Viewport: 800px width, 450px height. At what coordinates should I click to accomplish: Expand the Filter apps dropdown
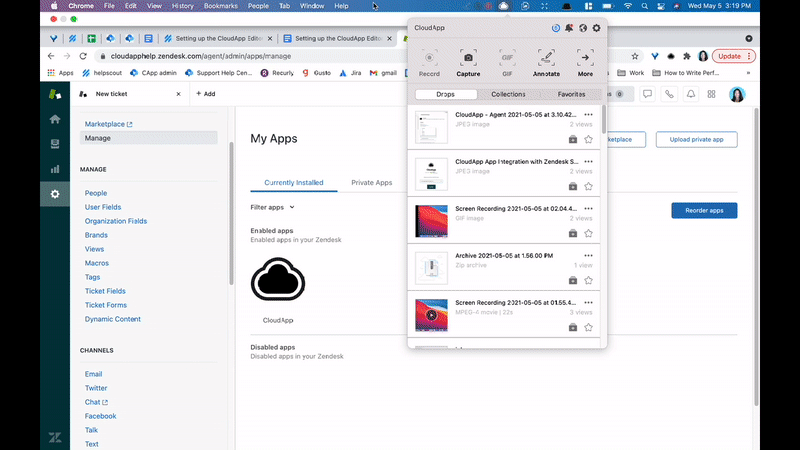[272, 207]
